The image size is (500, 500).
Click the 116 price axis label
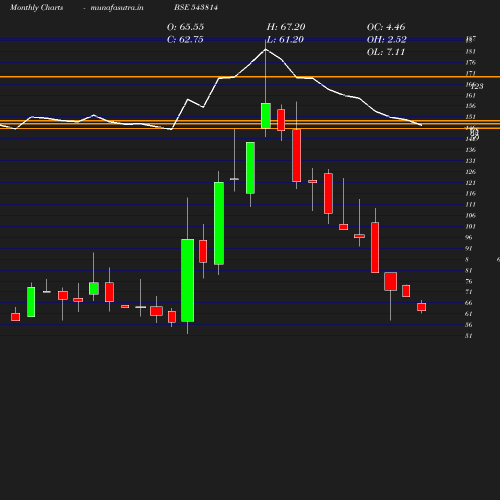point(471,194)
